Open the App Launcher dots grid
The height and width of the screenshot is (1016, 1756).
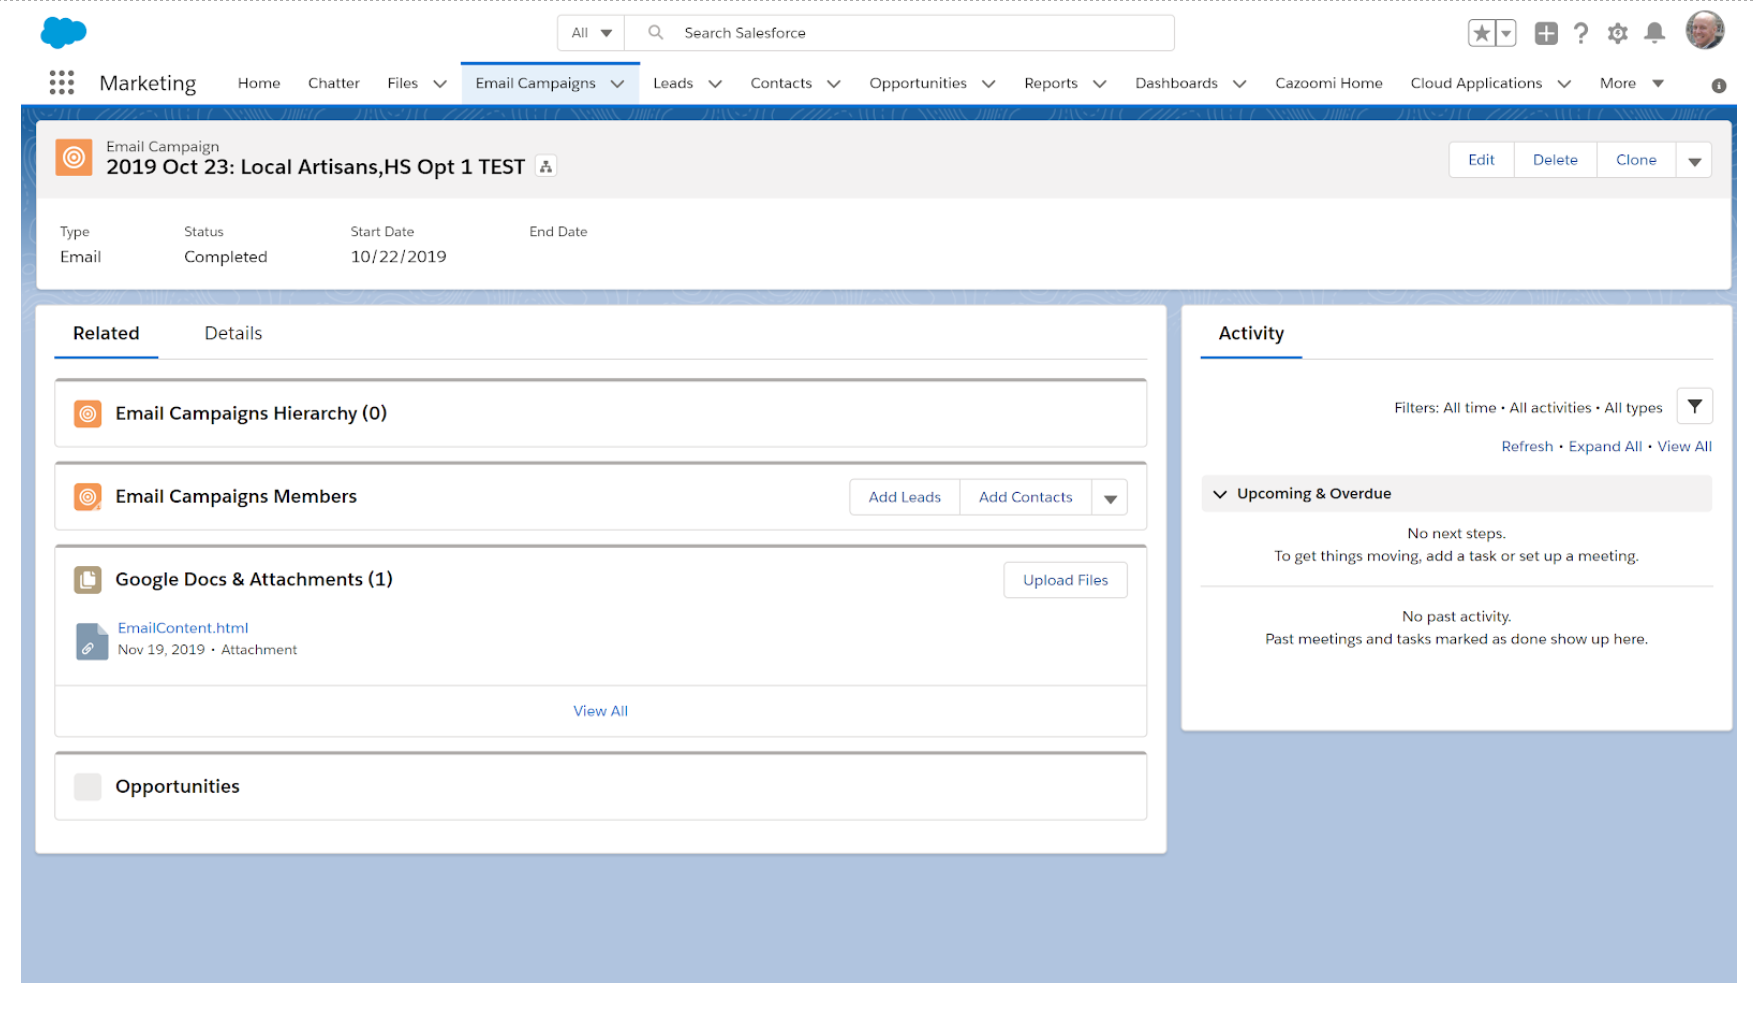tap(62, 83)
